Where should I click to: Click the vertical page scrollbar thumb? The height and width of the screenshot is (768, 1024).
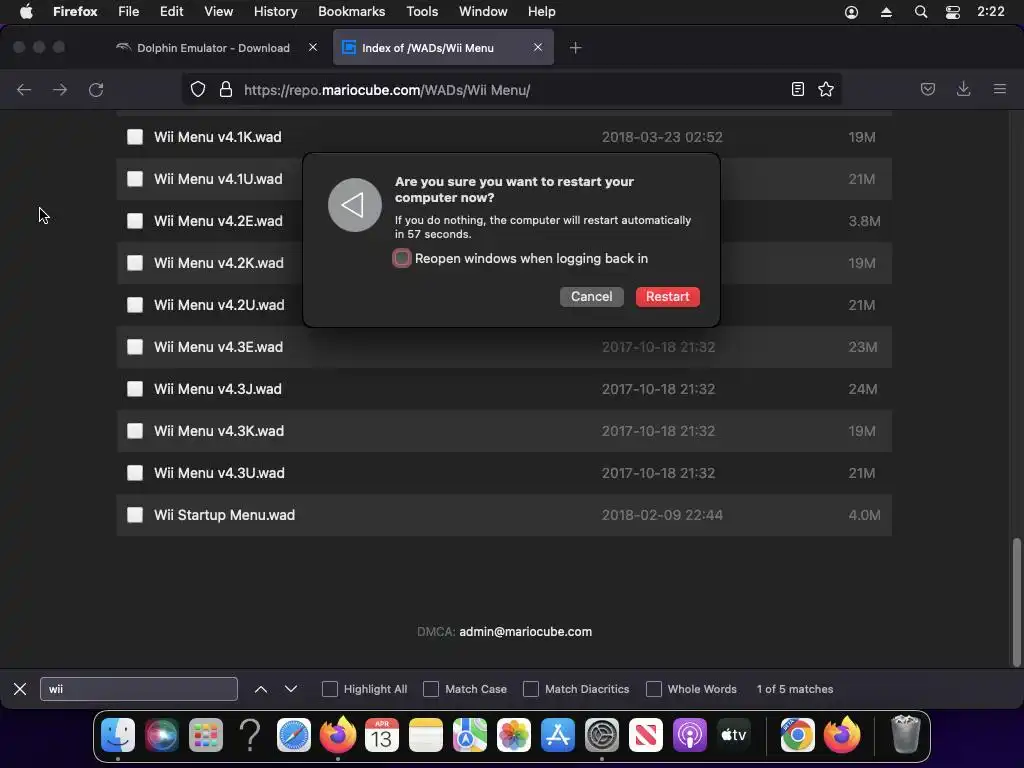pyautogui.click(x=1016, y=602)
